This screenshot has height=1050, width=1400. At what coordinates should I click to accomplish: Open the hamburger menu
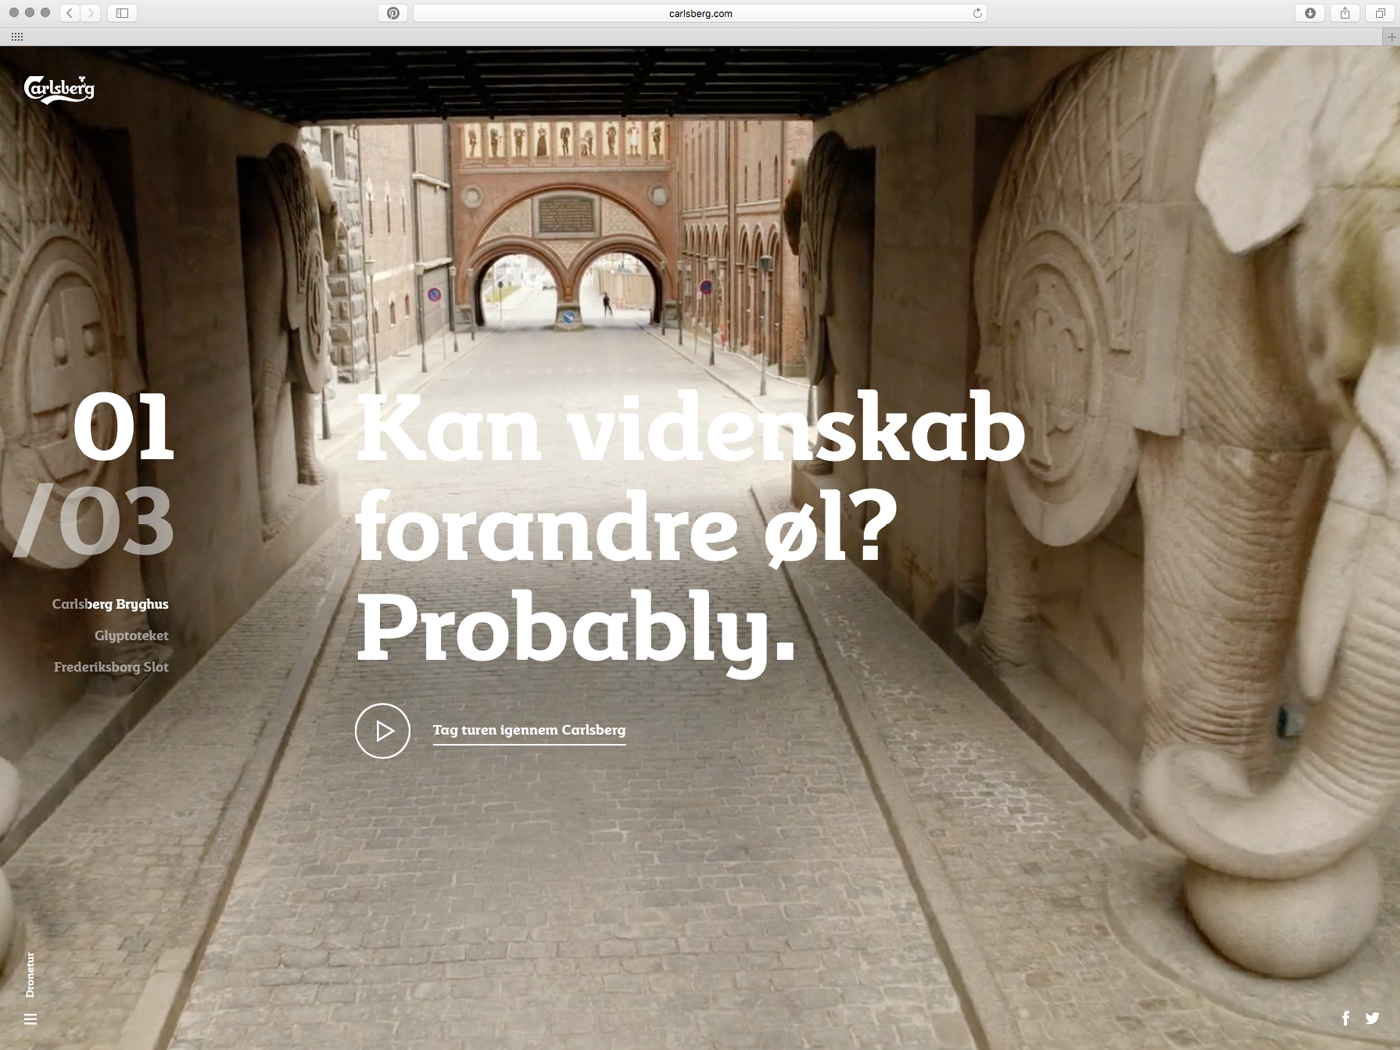[30, 1019]
